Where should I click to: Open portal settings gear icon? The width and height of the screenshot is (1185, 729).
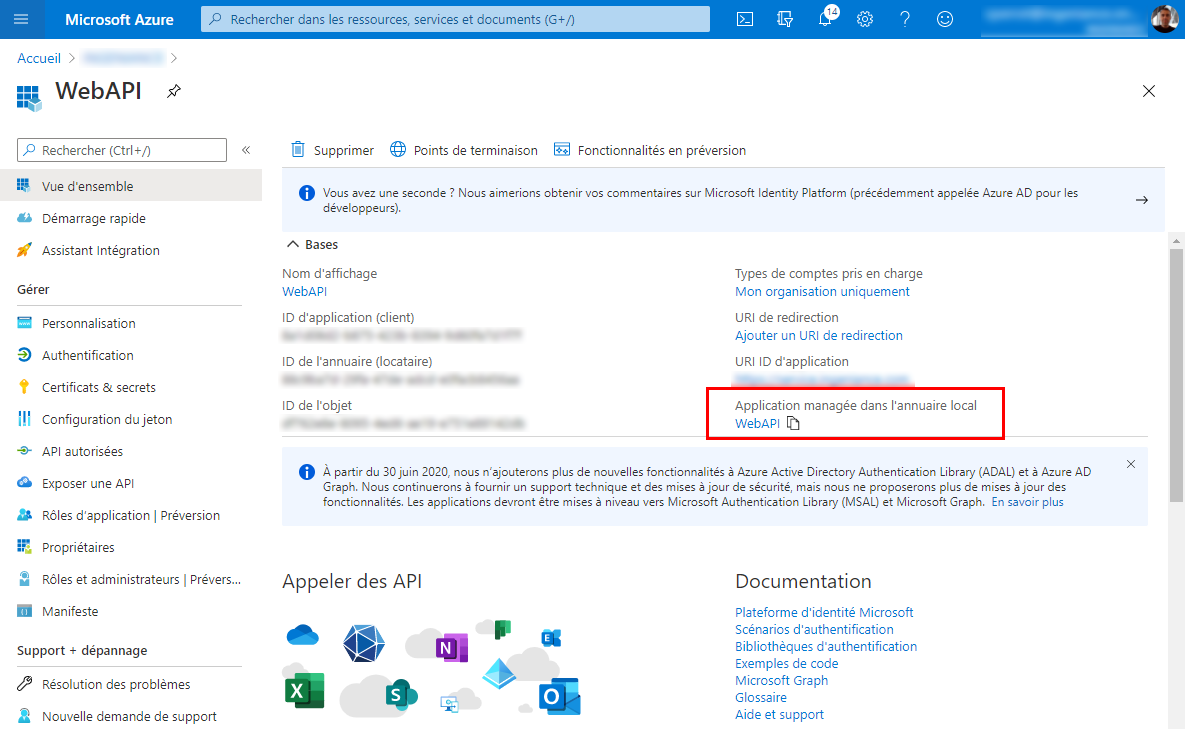pos(865,19)
